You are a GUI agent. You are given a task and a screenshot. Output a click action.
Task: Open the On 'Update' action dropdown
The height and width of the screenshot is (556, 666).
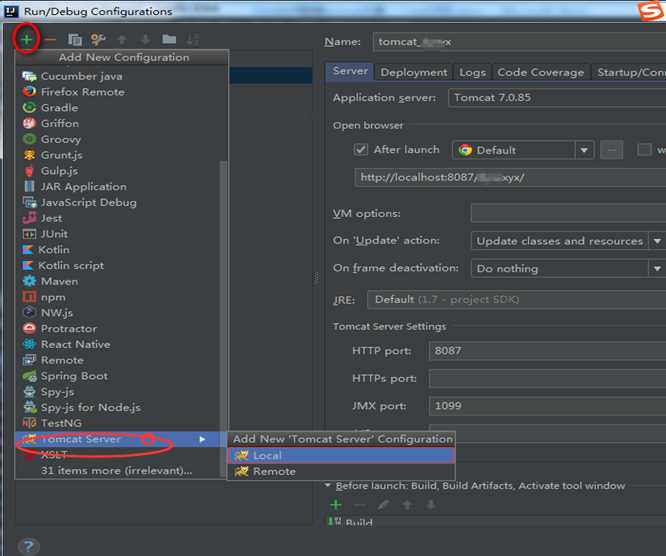coord(568,241)
